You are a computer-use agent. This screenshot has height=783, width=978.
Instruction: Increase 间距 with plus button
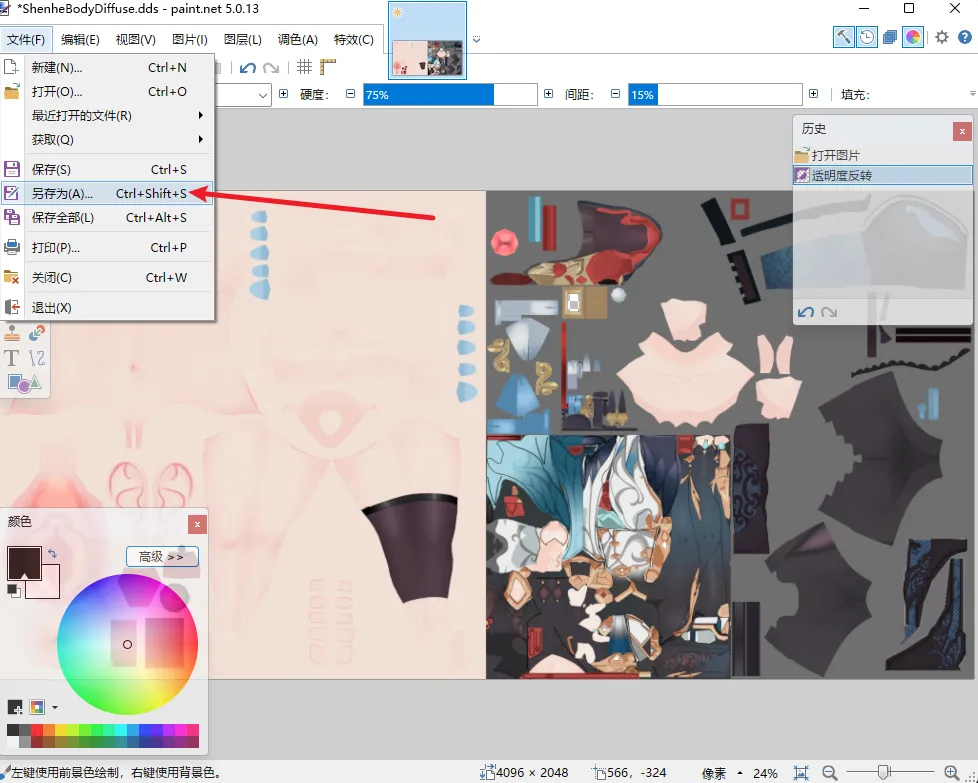[813, 94]
